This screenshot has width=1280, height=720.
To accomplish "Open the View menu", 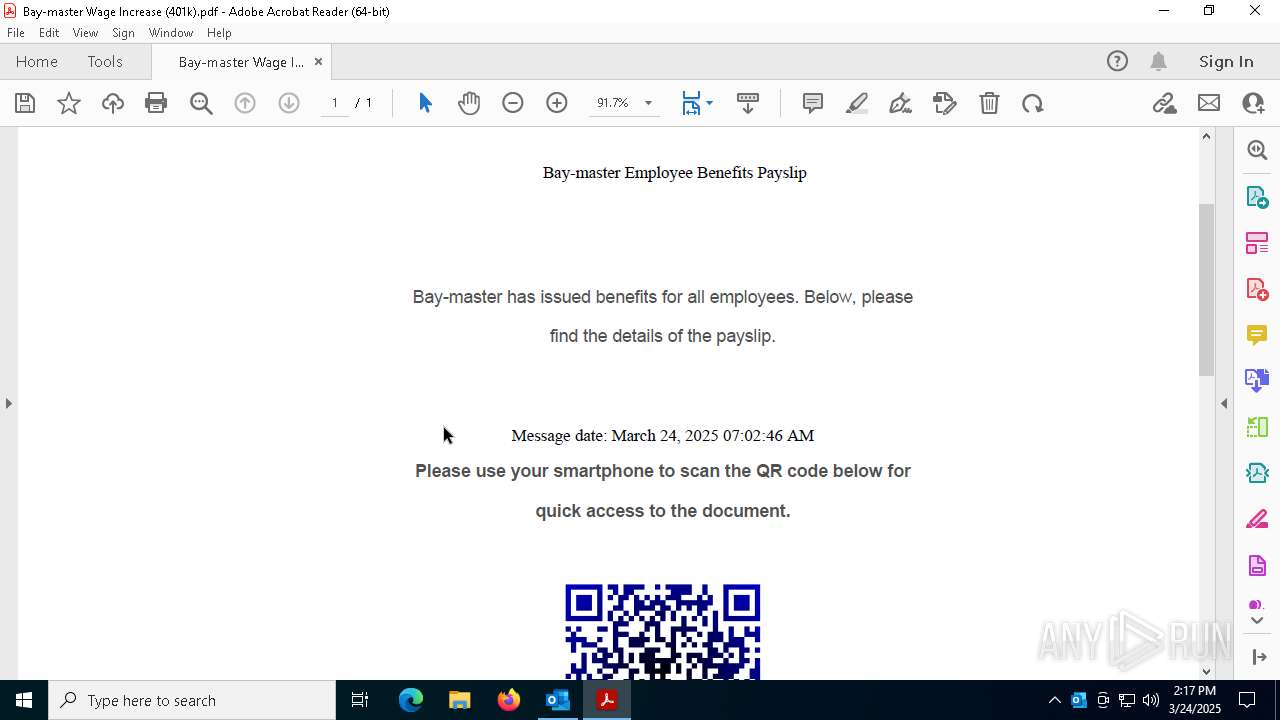I will click(x=85, y=32).
